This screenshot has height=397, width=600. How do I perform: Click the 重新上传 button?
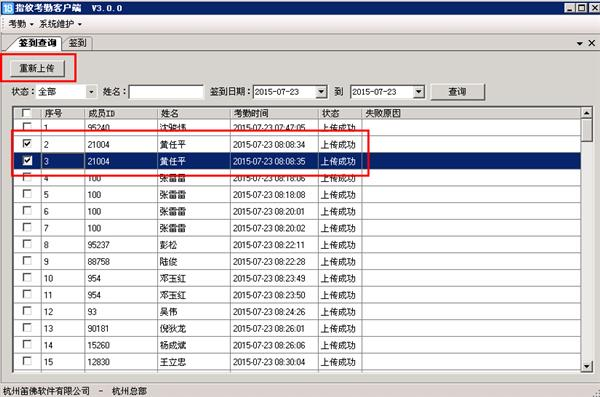(37, 69)
